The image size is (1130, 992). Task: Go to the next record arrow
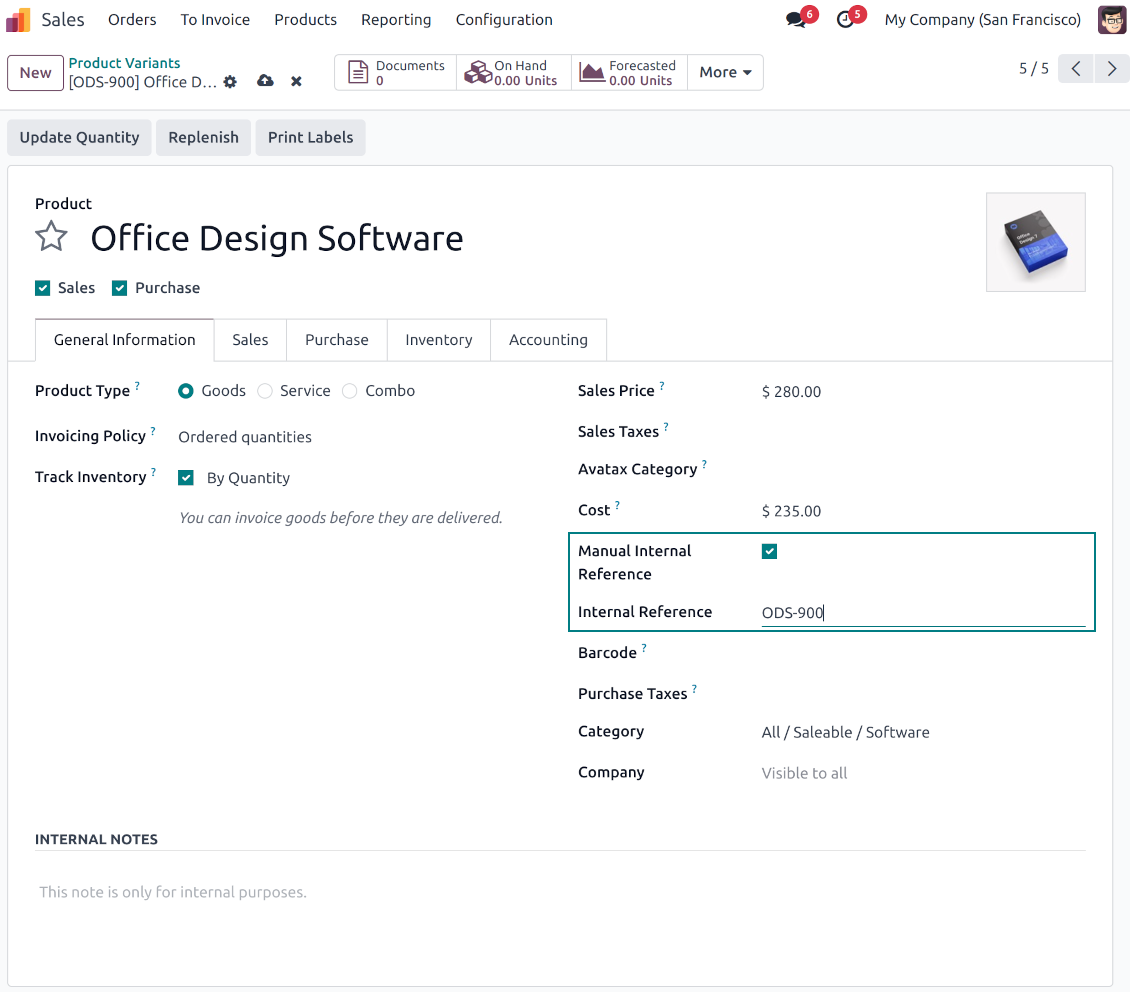(x=1111, y=69)
